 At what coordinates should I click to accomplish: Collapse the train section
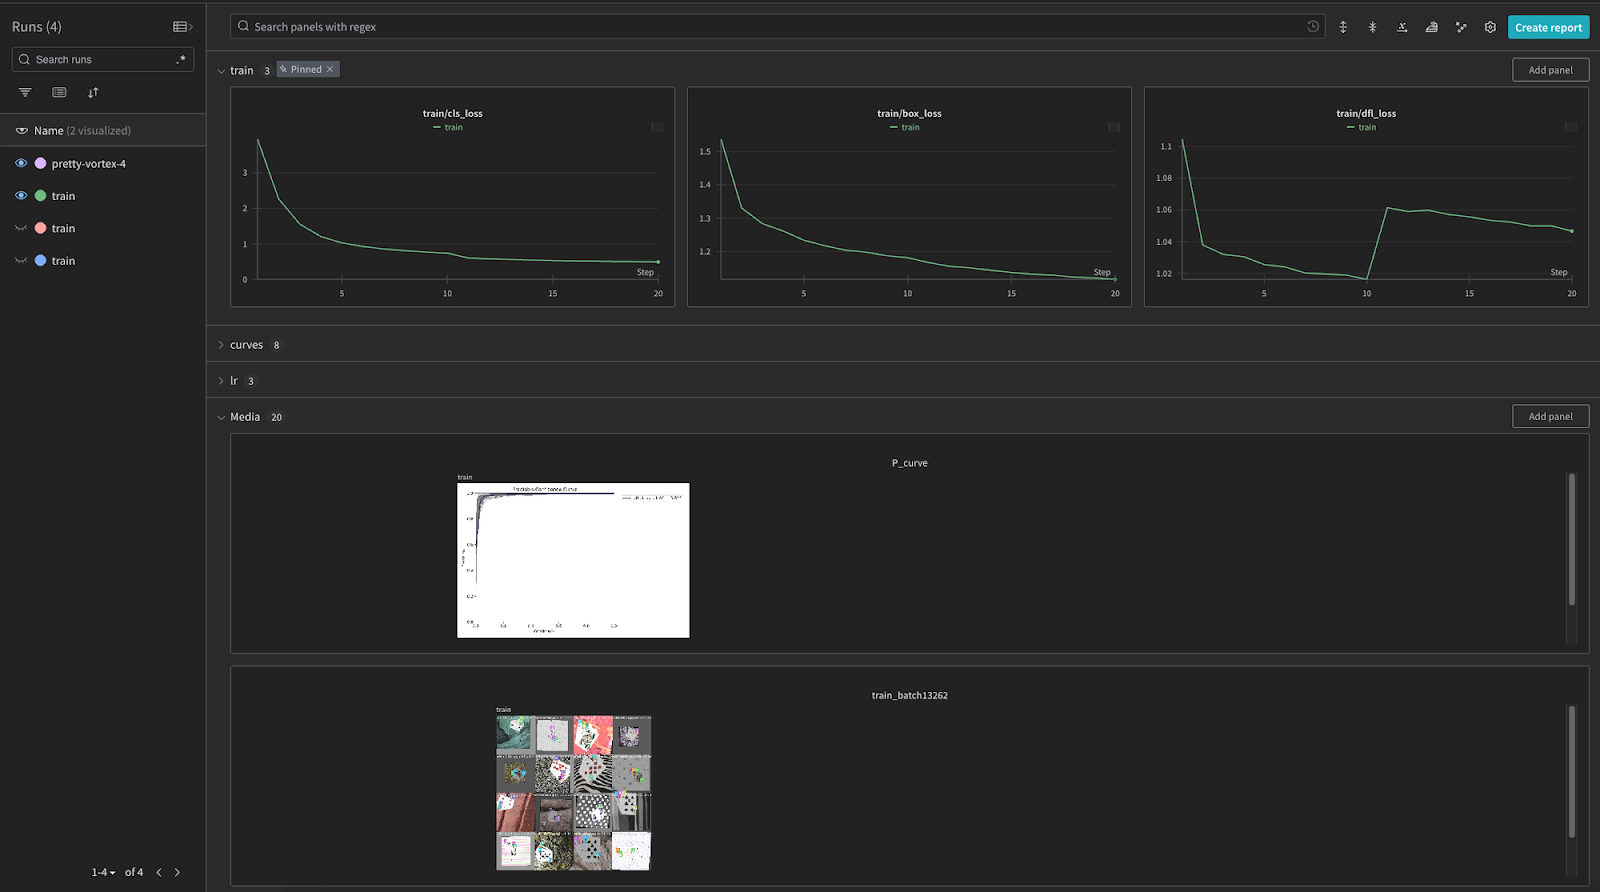221,71
